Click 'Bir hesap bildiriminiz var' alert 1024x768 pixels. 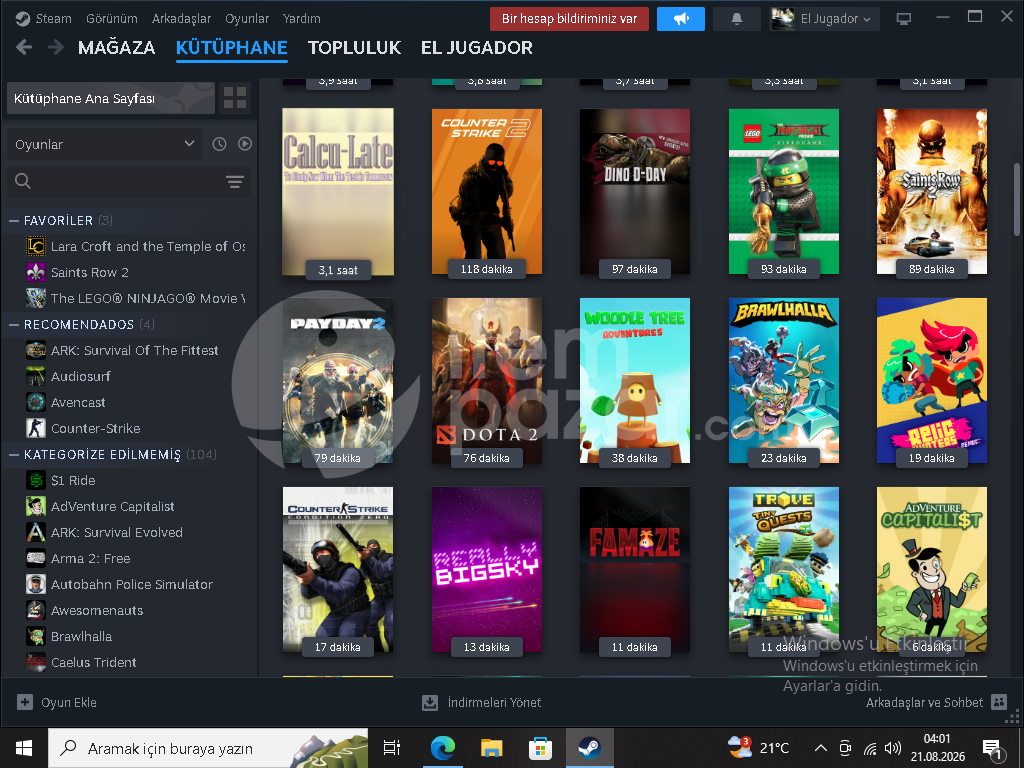569,19
